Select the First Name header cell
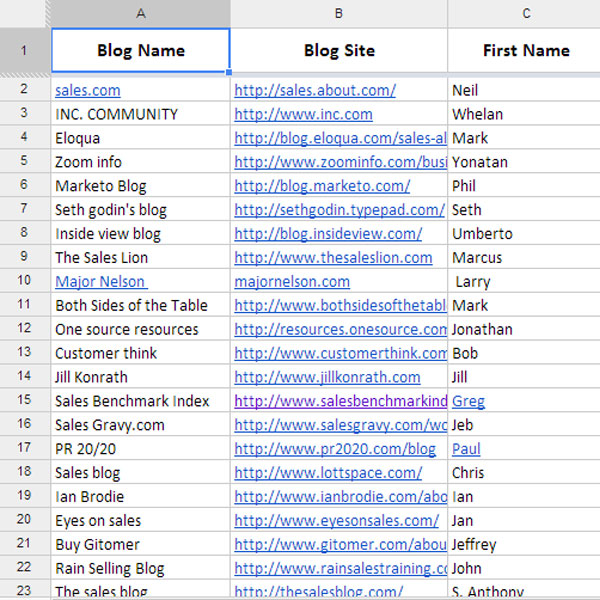Screen dimensions: 600x600 [525, 50]
